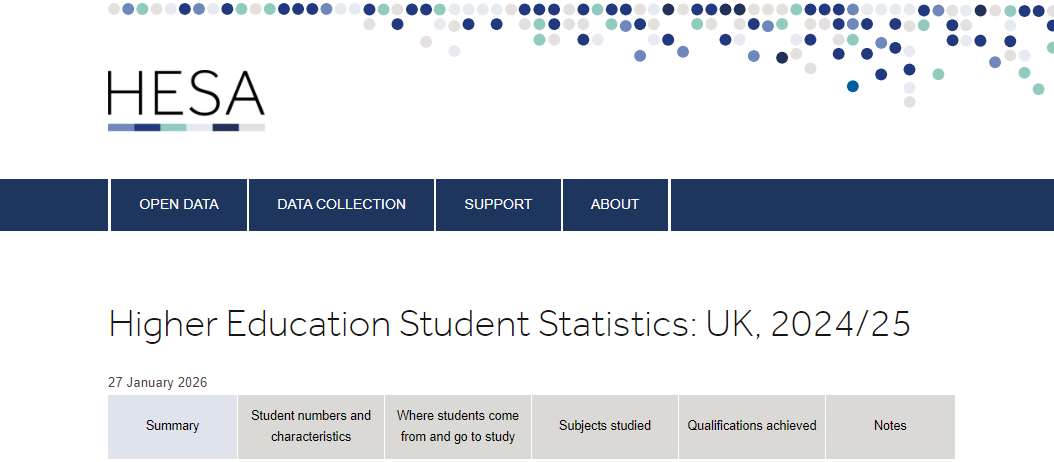This screenshot has height=462, width=1054.
Task: Click the words Higher Education in the title
Action: pyautogui.click(x=249, y=325)
